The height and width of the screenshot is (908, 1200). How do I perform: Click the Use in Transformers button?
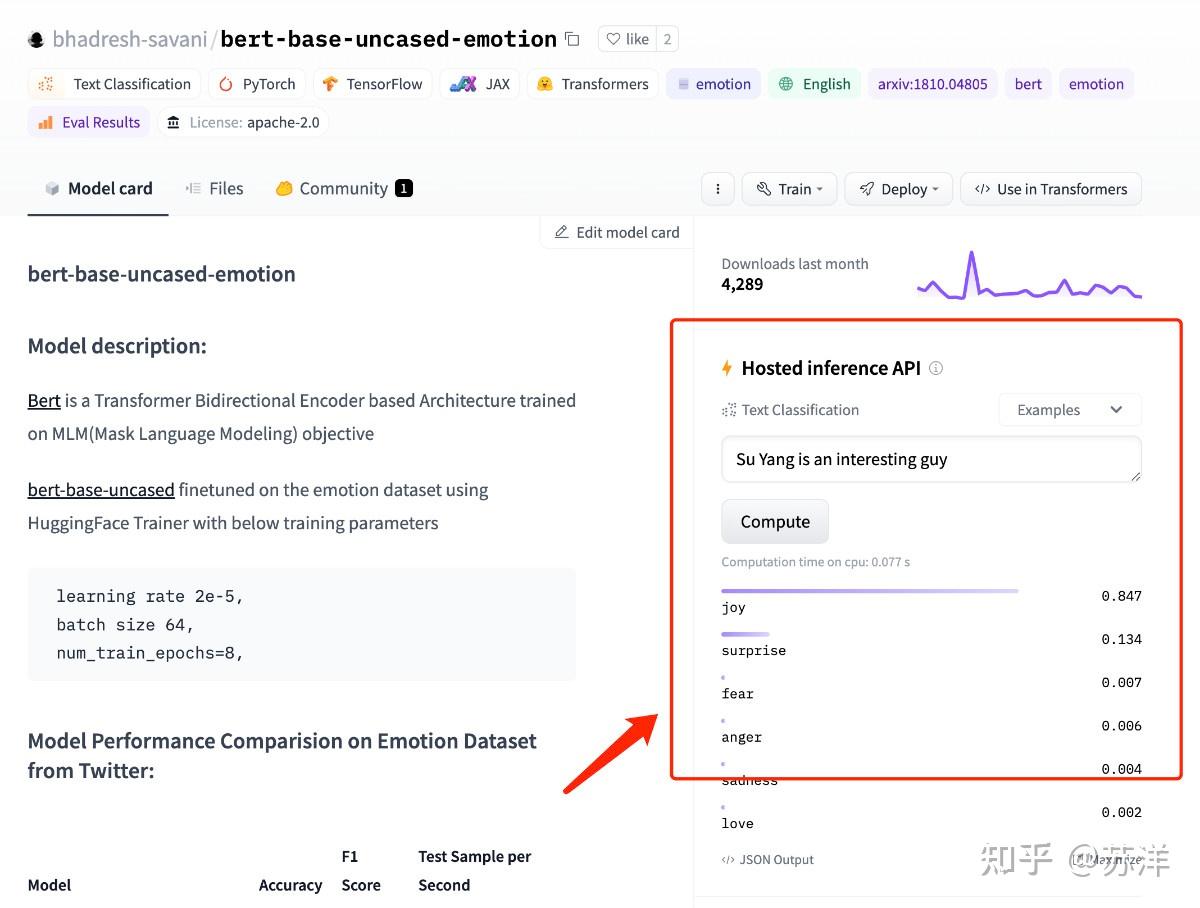click(1050, 189)
